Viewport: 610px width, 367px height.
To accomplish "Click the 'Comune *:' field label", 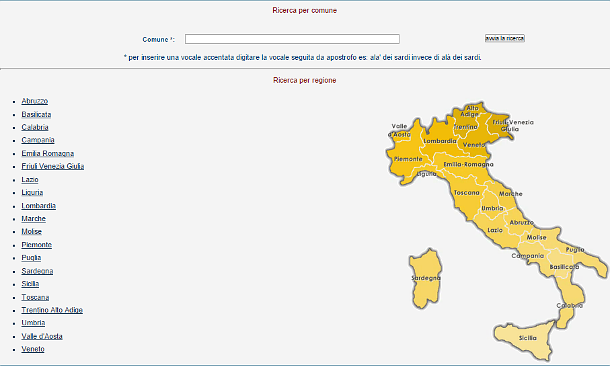I will pos(158,40).
